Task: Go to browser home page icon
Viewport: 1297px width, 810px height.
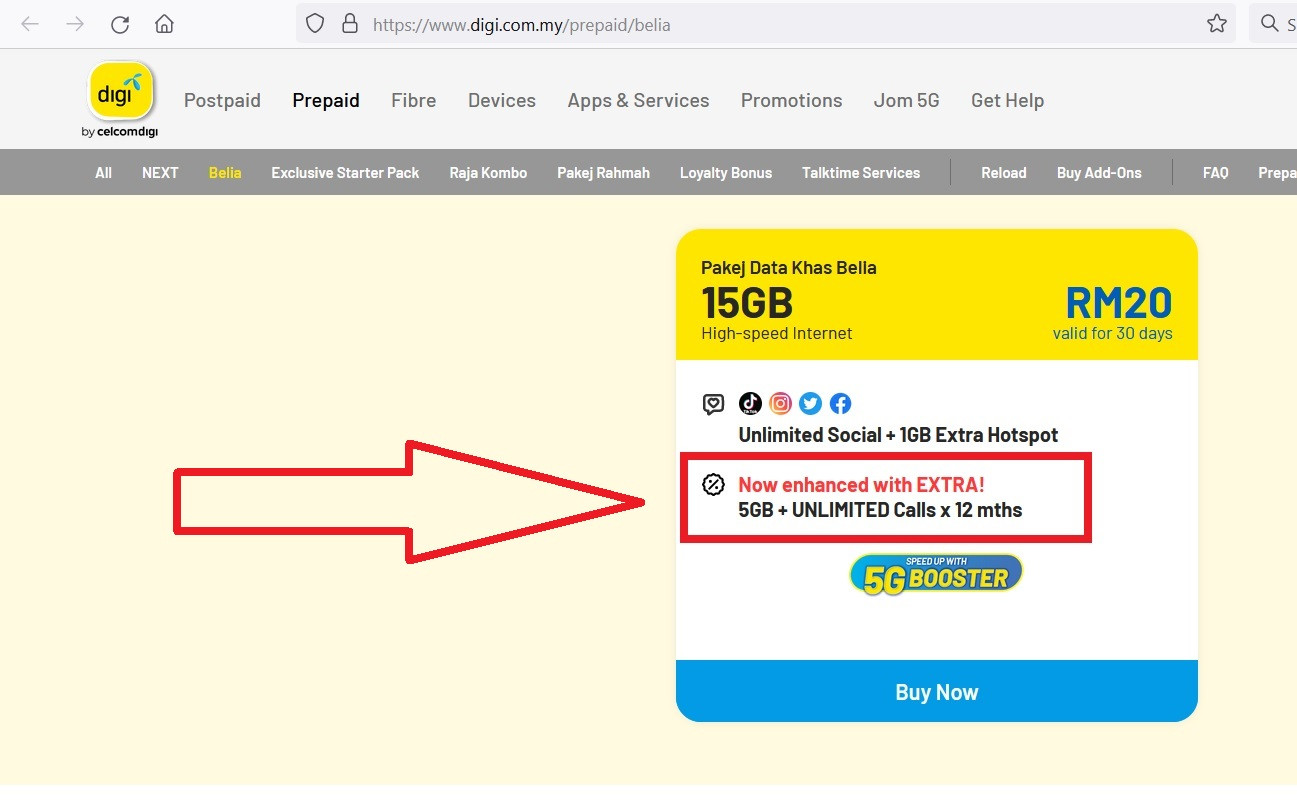Action: [164, 24]
